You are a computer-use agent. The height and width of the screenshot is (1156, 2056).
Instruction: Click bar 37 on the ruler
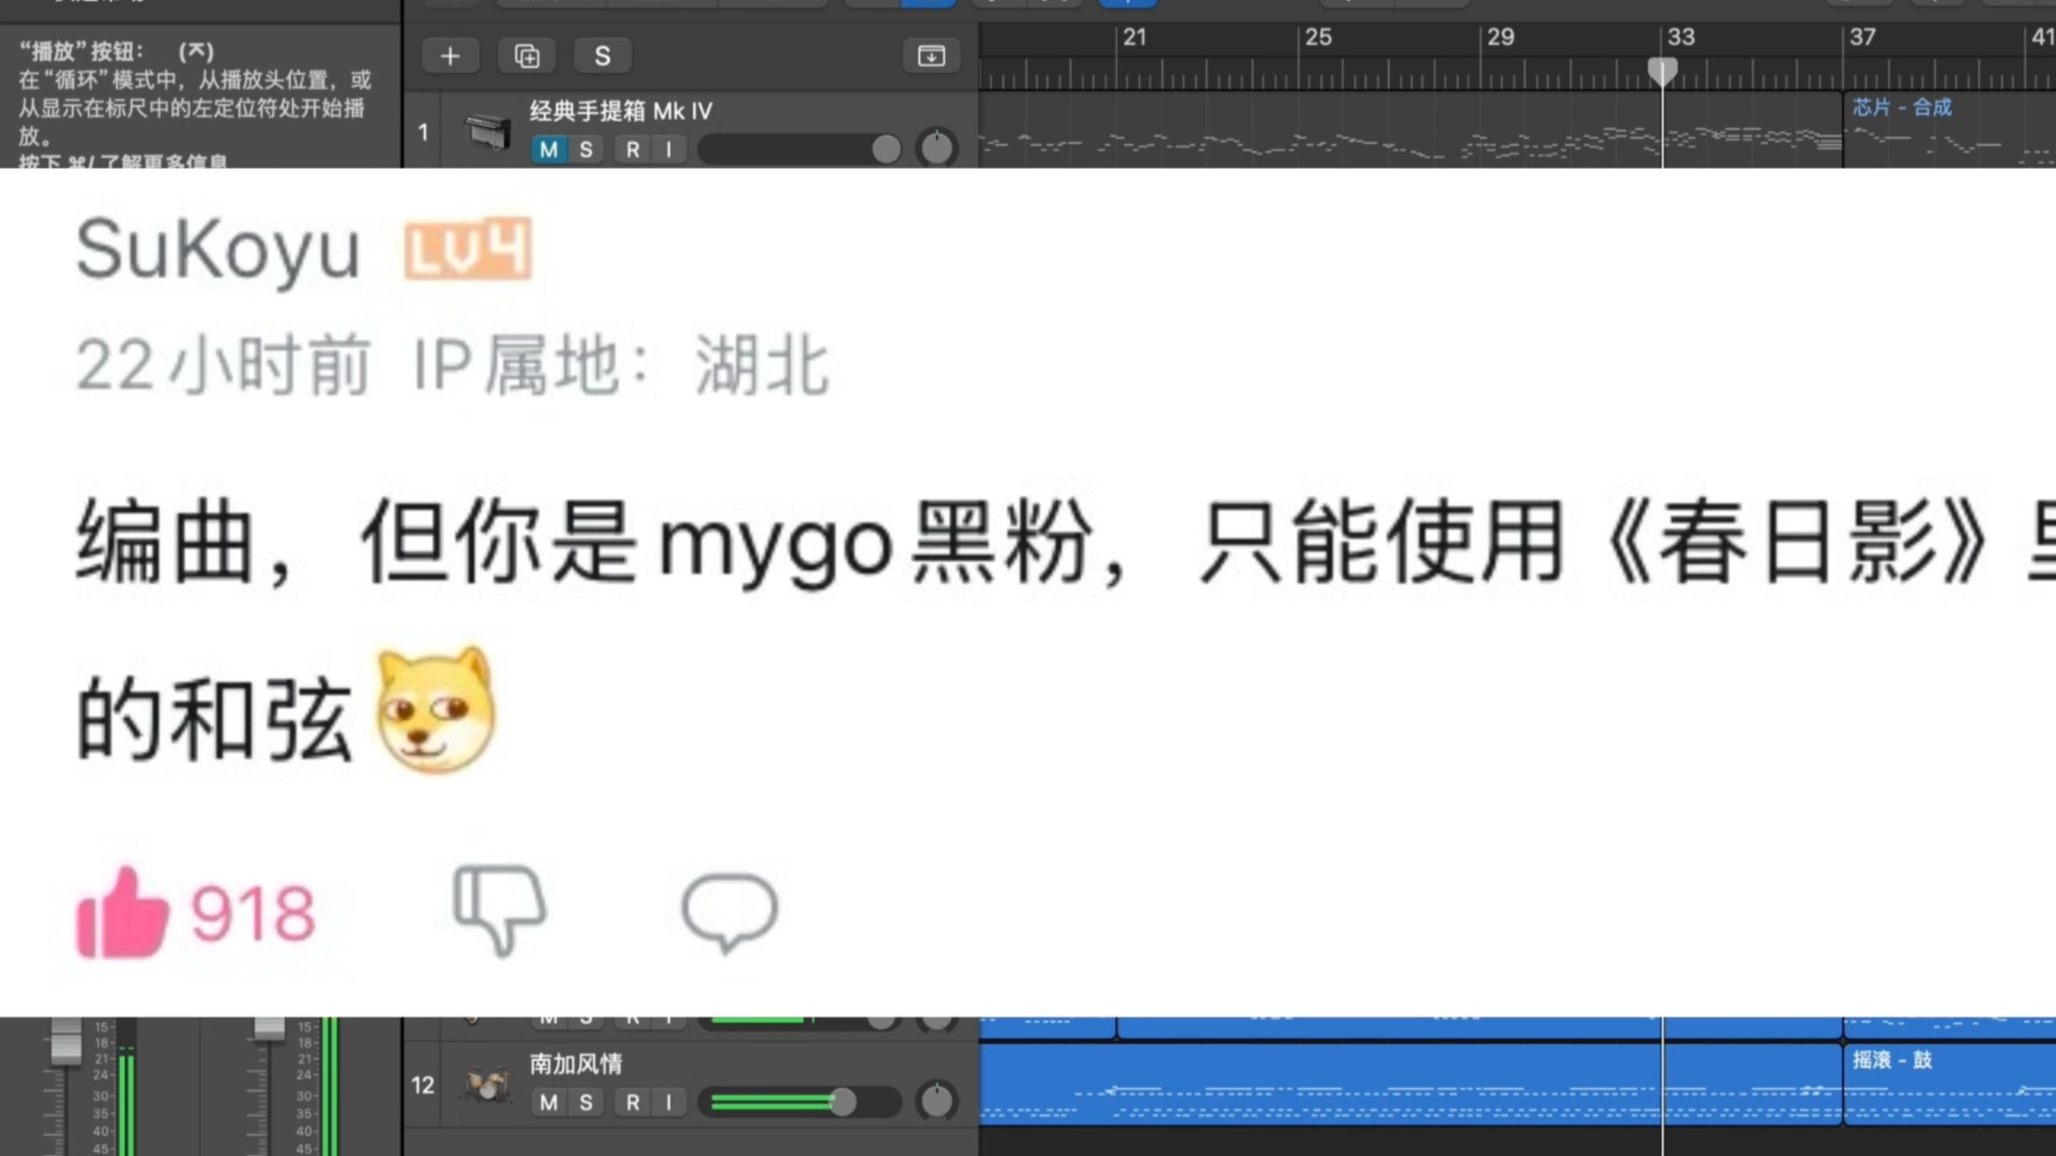click(1862, 38)
